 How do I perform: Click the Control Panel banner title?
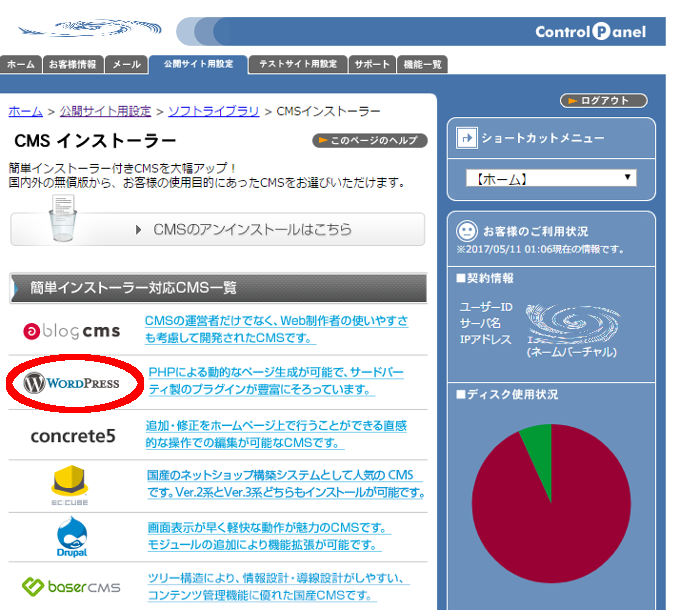click(591, 32)
